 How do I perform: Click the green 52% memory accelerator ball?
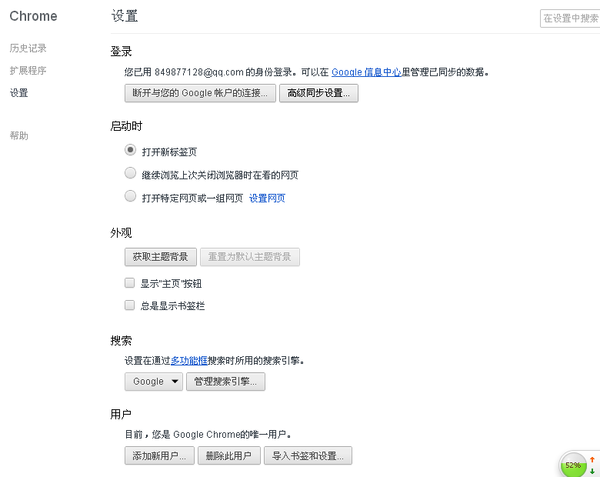click(x=573, y=465)
